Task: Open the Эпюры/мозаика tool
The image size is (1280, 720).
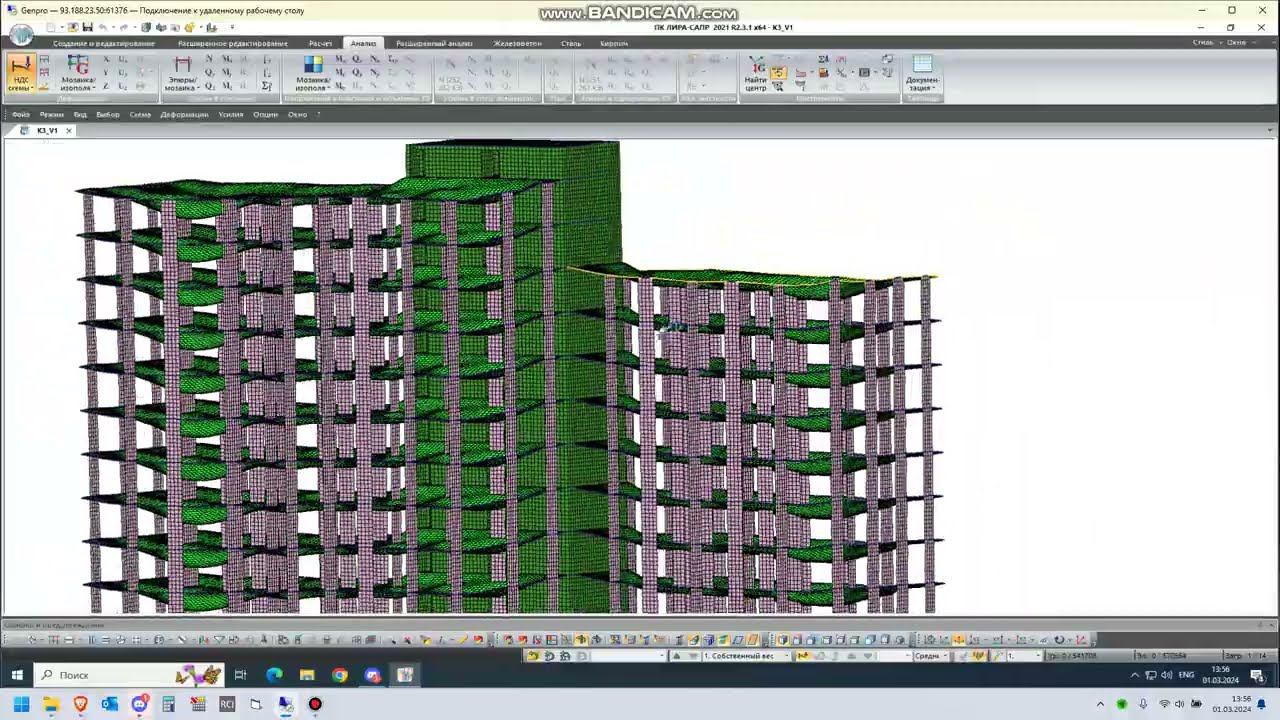Action: [x=182, y=74]
